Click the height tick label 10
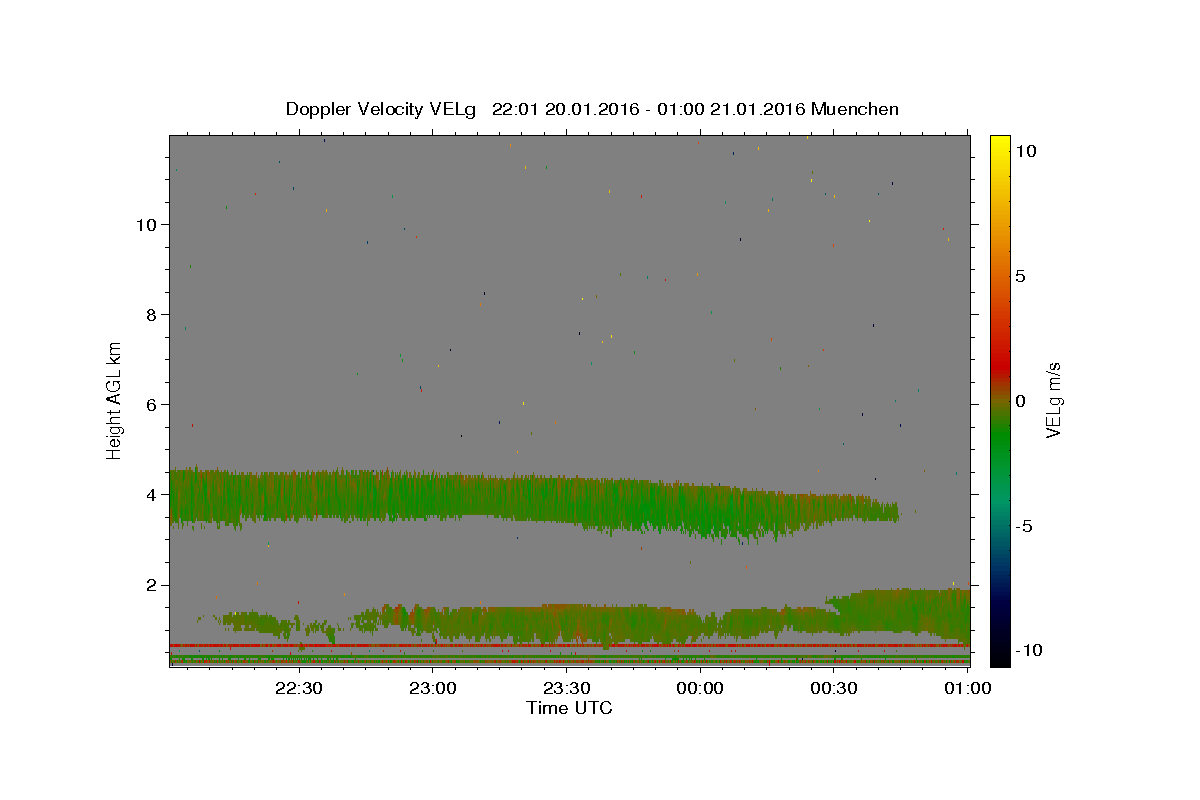 pos(148,224)
